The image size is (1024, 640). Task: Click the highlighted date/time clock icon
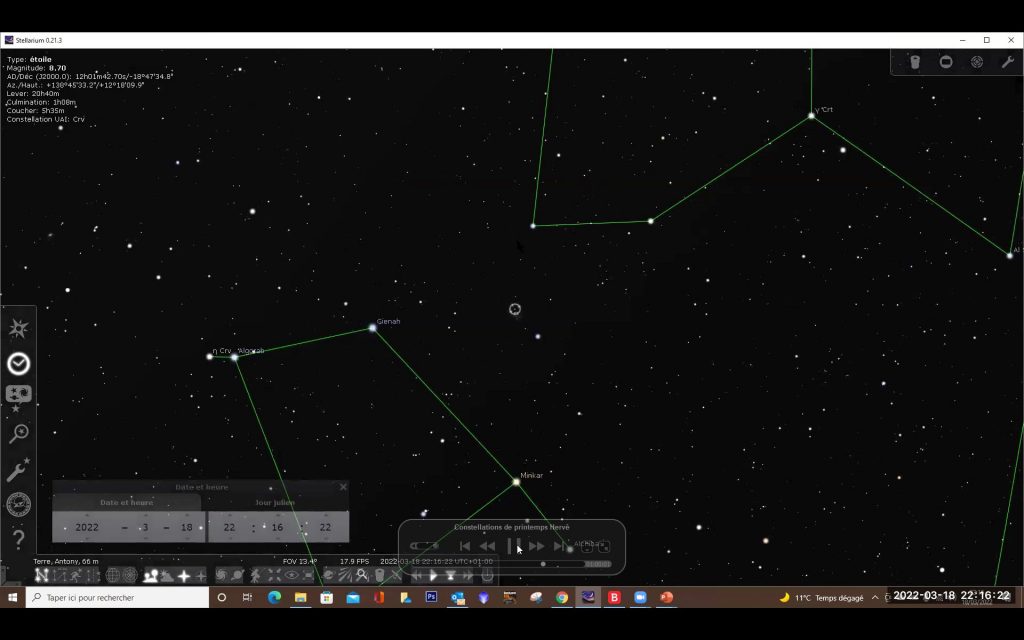point(18,364)
